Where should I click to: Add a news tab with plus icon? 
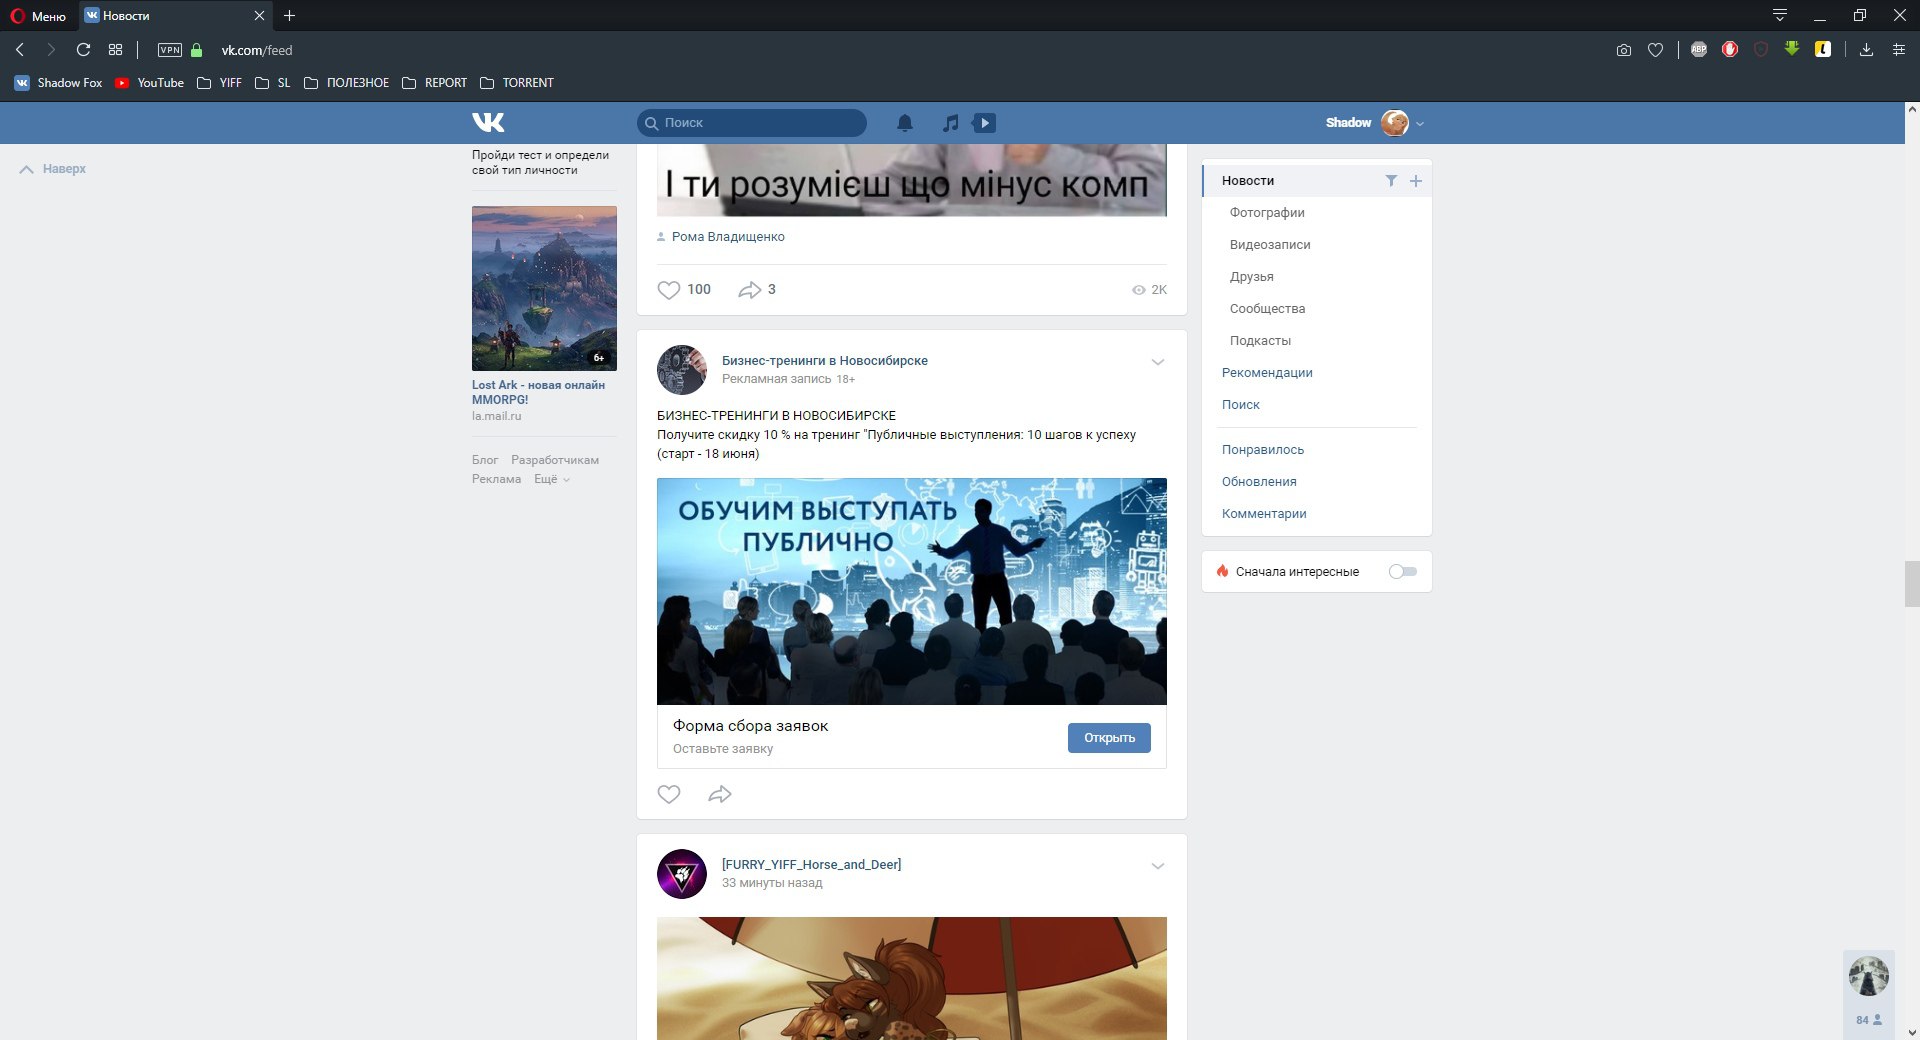(1415, 181)
